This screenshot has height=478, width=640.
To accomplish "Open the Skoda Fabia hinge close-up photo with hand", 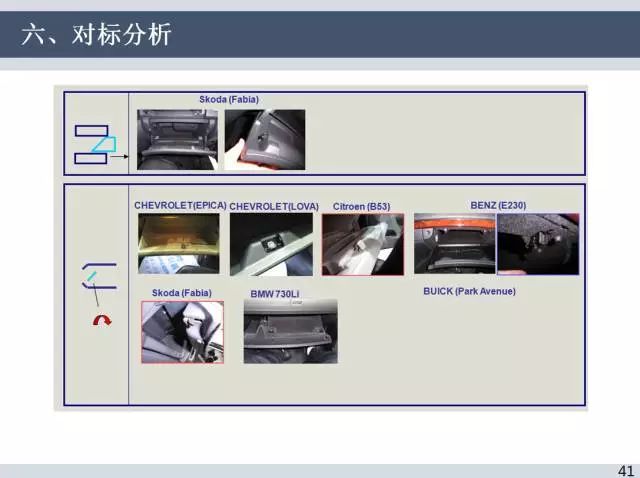I will pyautogui.click(x=264, y=140).
